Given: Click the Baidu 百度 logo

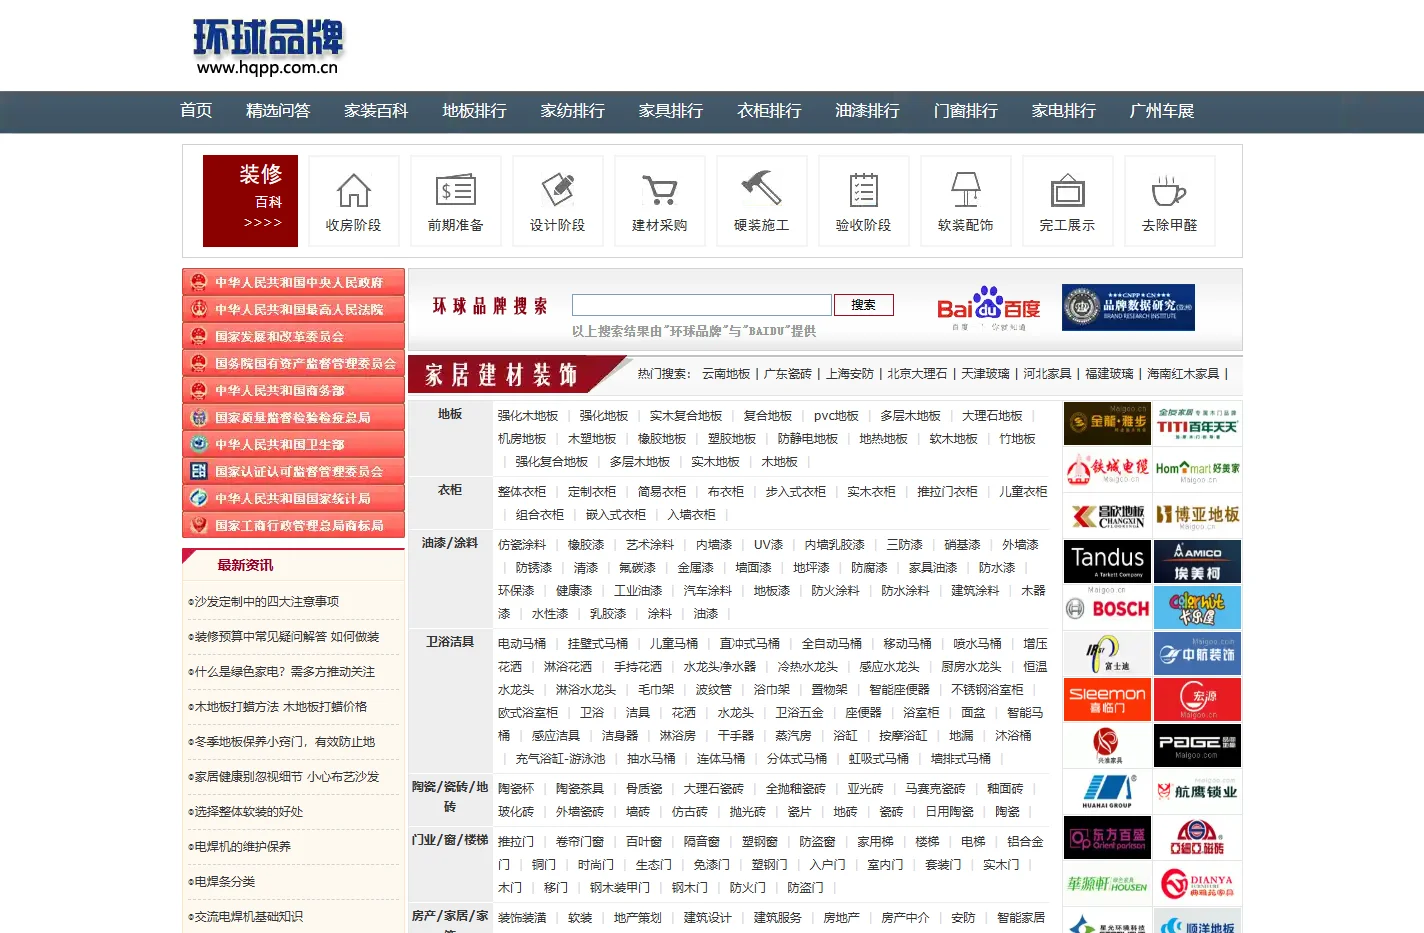Looking at the screenshot, I should coord(988,308).
